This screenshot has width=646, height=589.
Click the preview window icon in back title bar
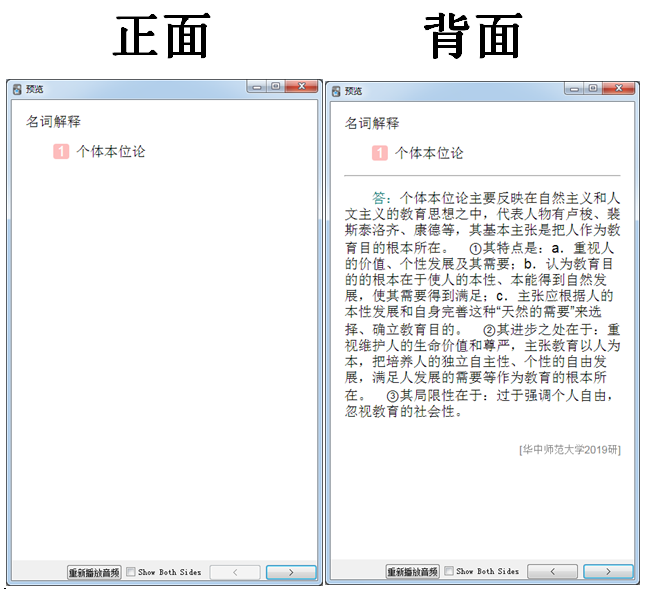coord(336,91)
